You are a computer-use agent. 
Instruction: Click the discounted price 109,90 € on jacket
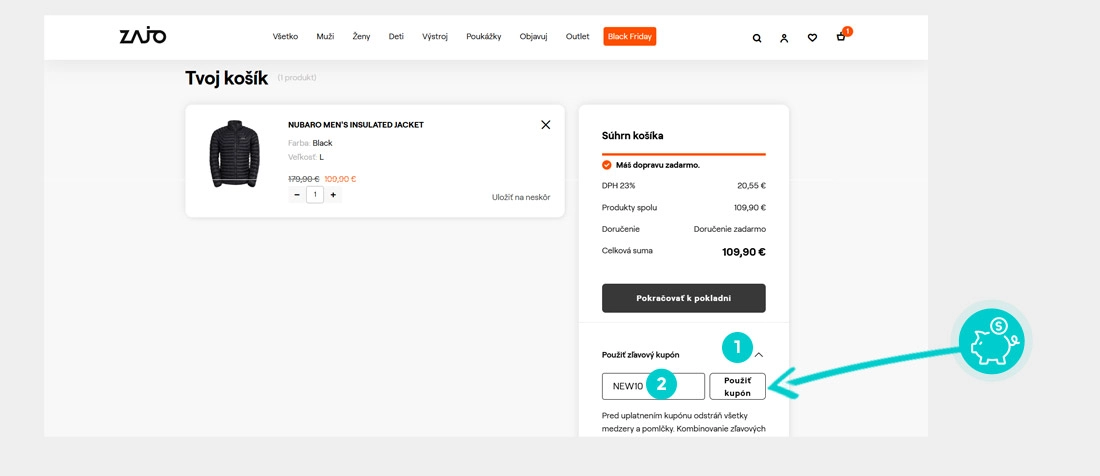[x=340, y=179]
